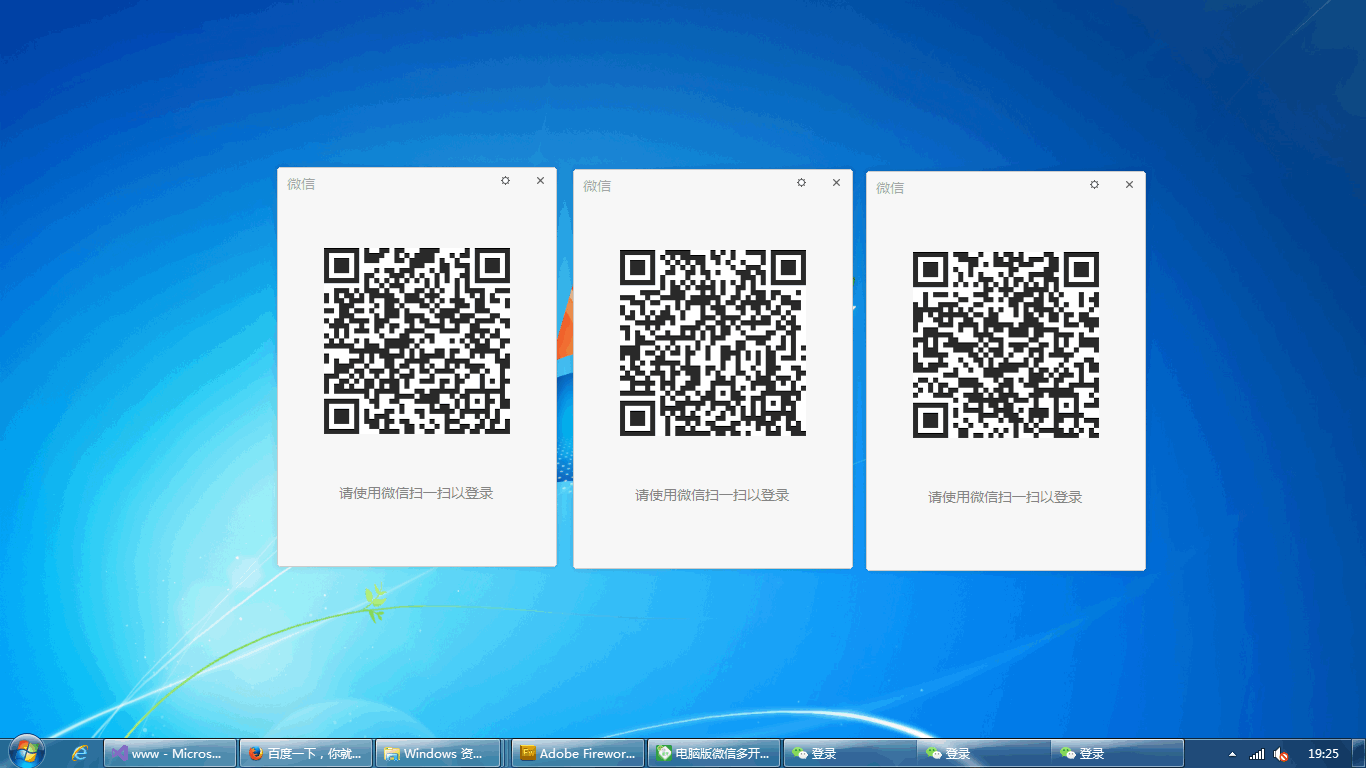This screenshot has height=768, width=1366.
Task: Open the network signal tray icon
Action: click(x=1257, y=754)
